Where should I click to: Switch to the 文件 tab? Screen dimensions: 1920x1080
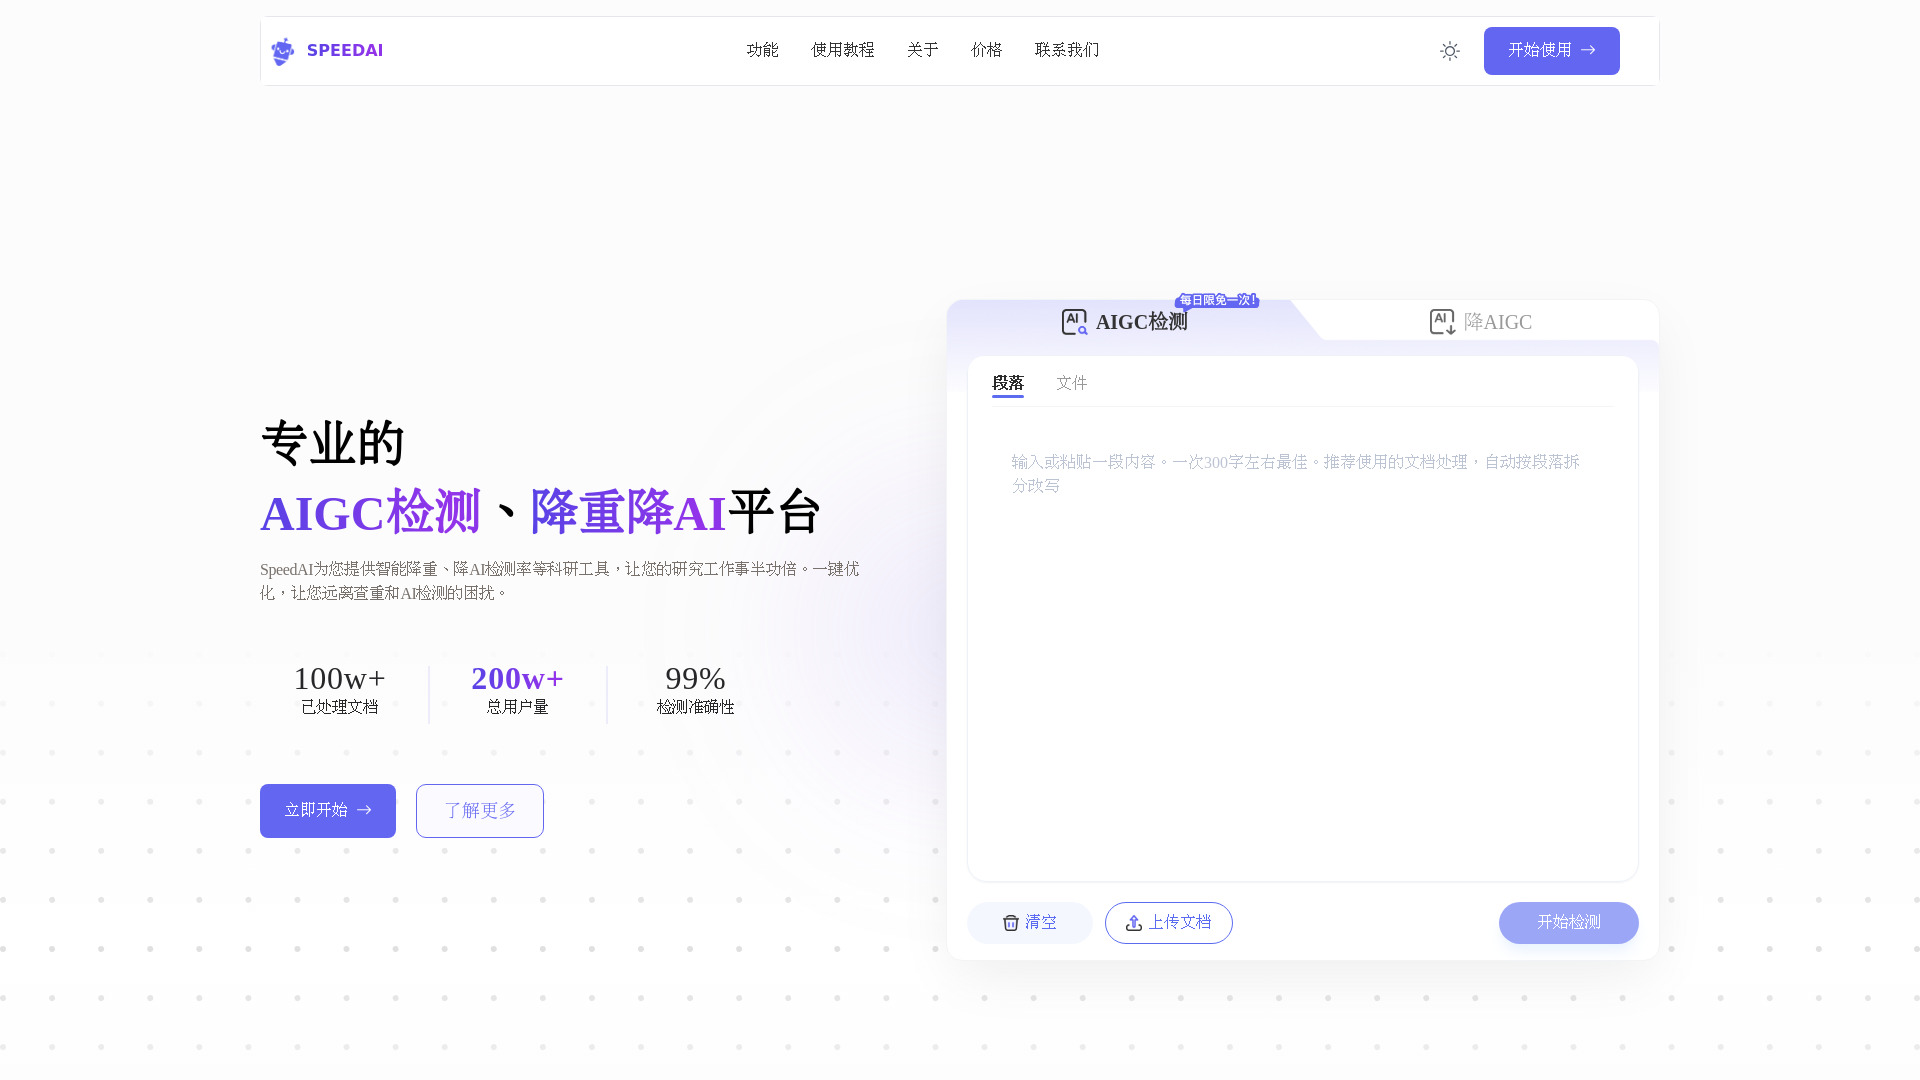(1071, 382)
